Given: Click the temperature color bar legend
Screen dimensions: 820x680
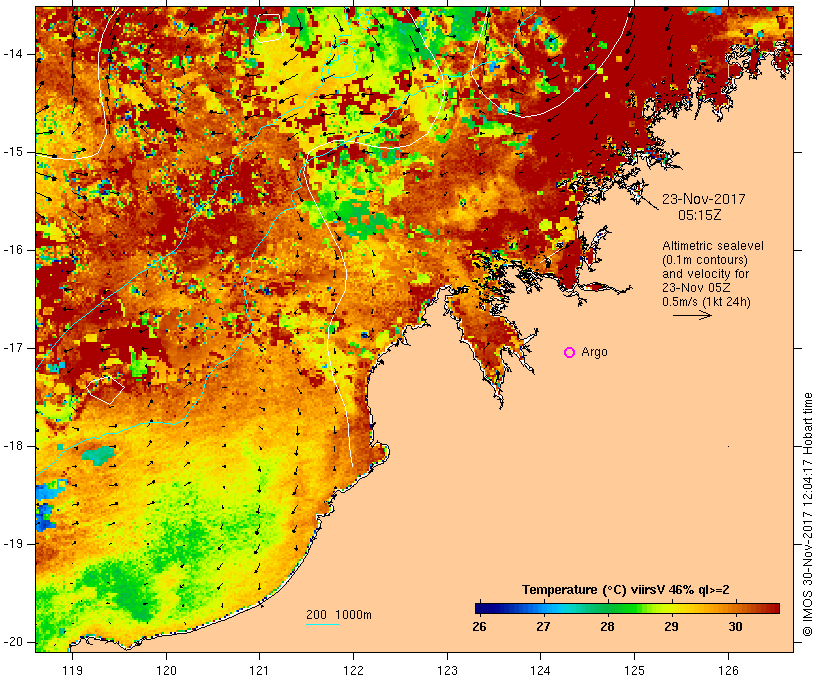Looking at the screenshot, I should (627, 608).
